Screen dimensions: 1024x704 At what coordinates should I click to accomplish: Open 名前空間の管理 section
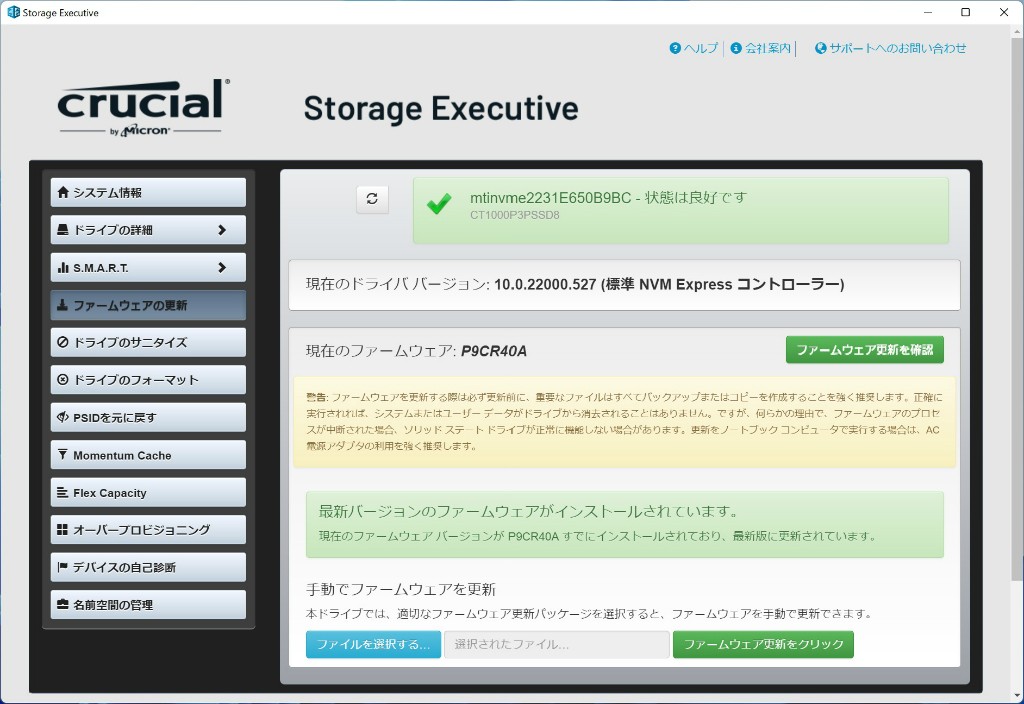[148, 605]
